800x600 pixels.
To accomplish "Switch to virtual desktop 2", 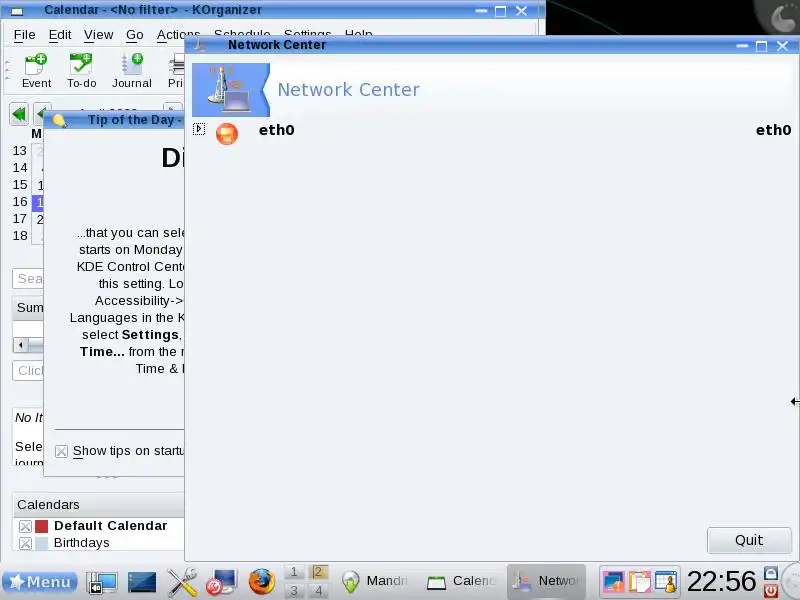I will pyautogui.click(x=318, y=572).
